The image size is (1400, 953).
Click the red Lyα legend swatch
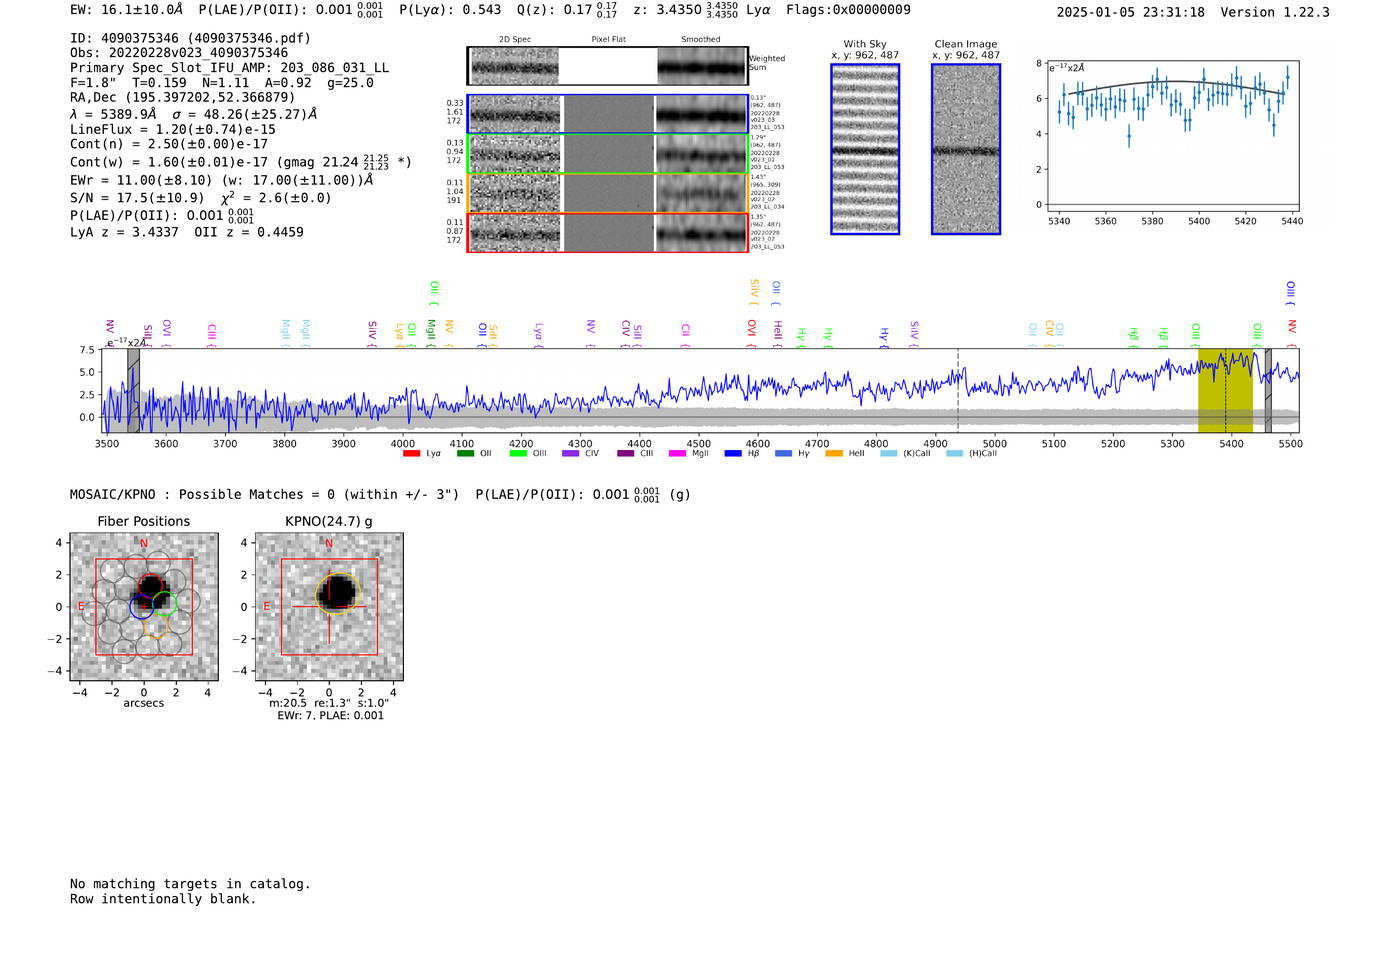[411, 454]
